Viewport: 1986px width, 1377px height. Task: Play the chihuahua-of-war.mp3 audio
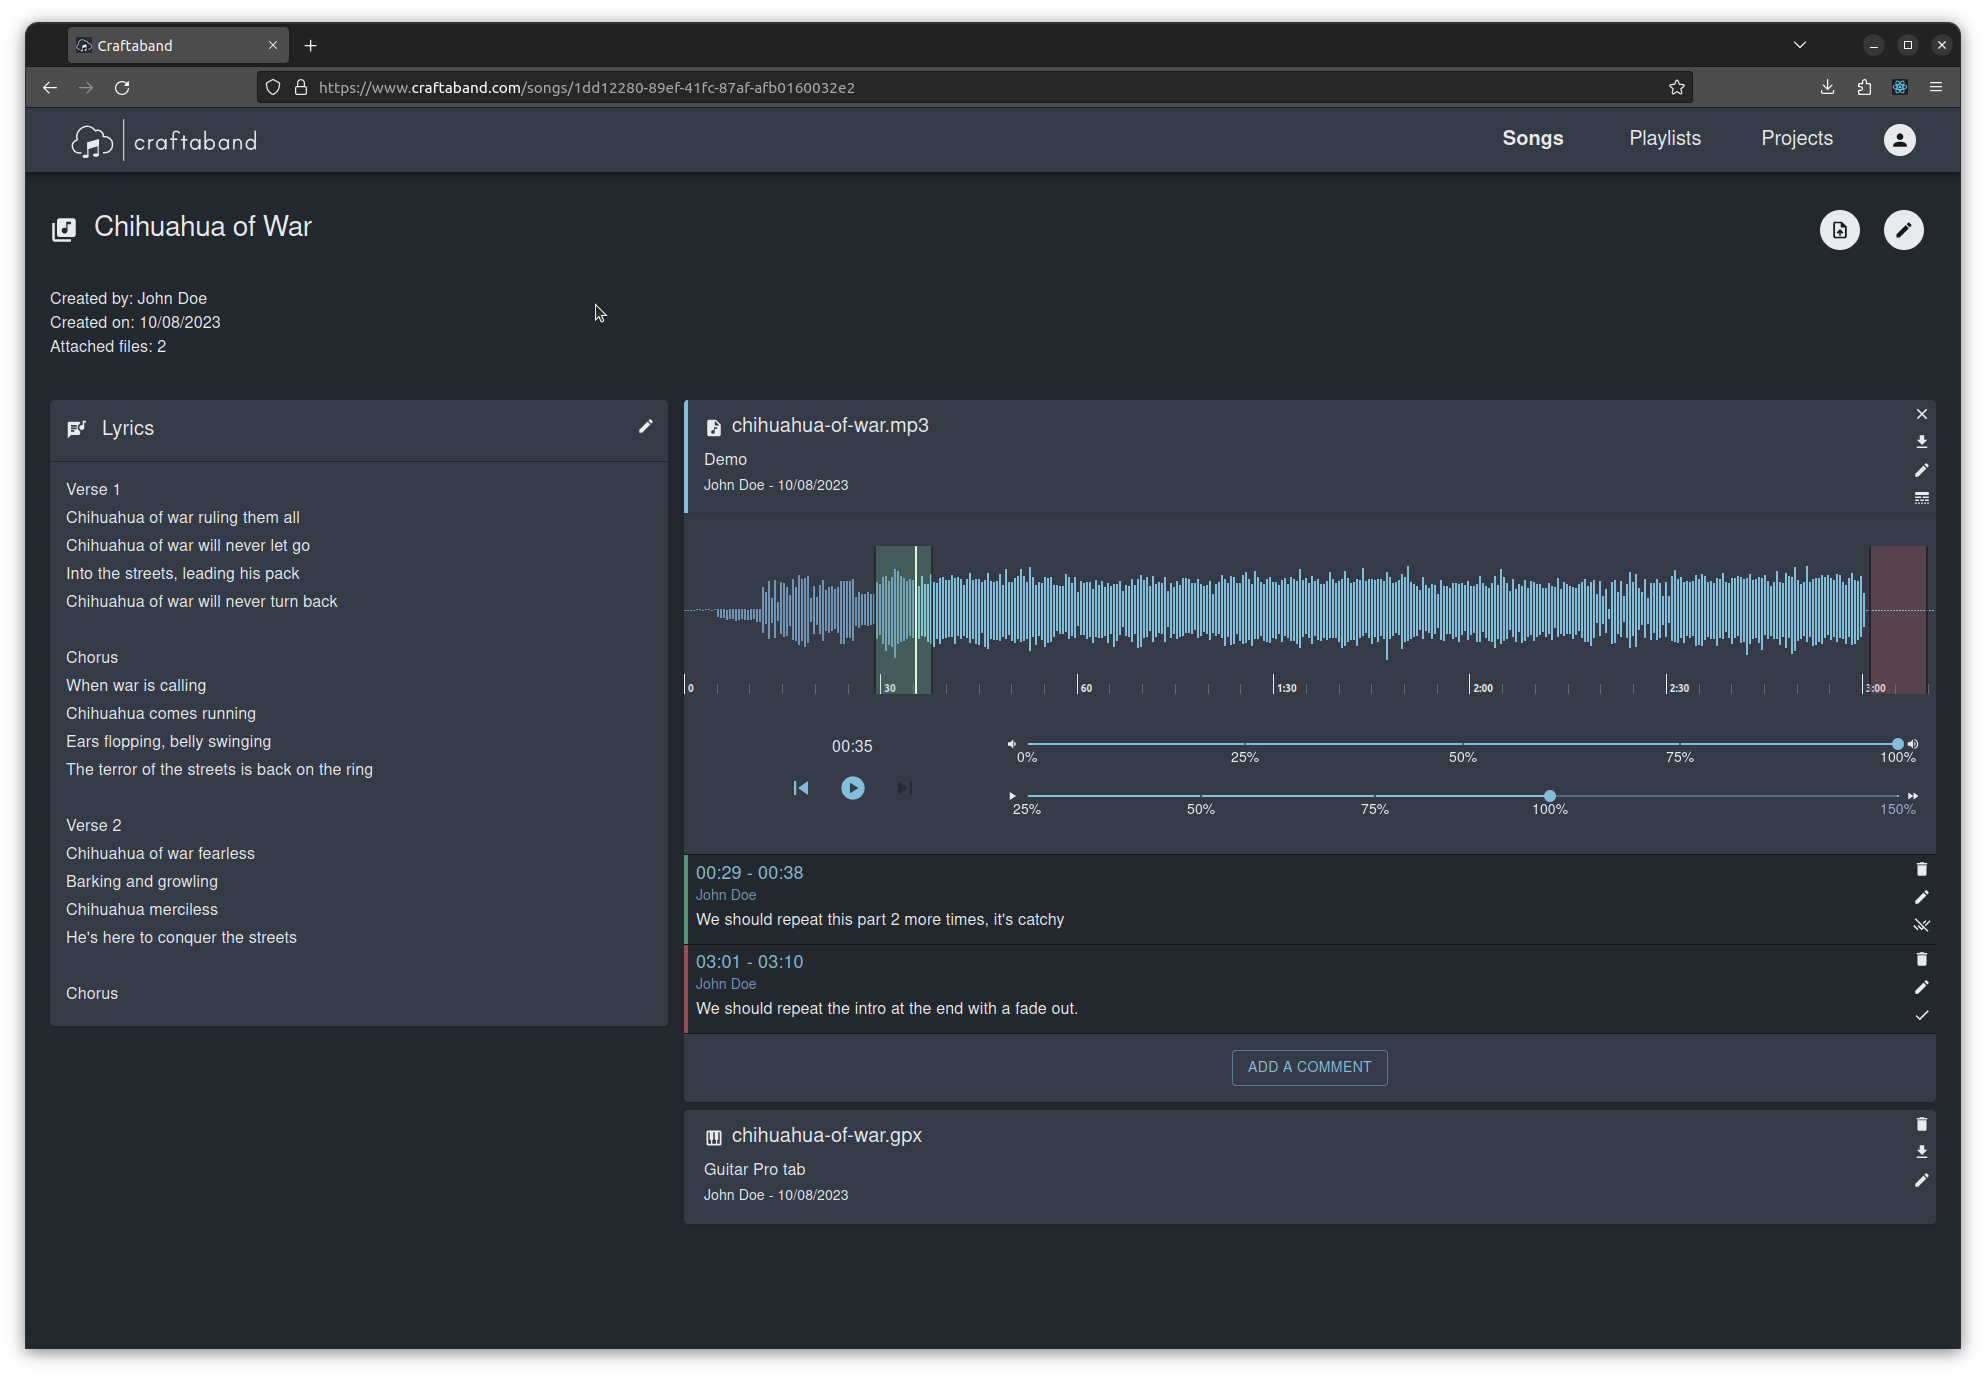[853, 788]
